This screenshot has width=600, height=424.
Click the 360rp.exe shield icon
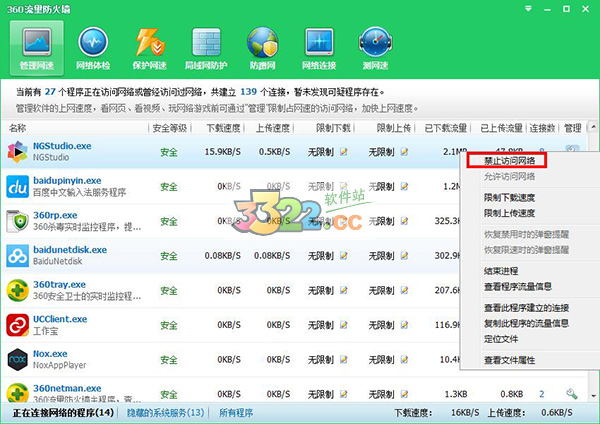(x=18, y=221)
